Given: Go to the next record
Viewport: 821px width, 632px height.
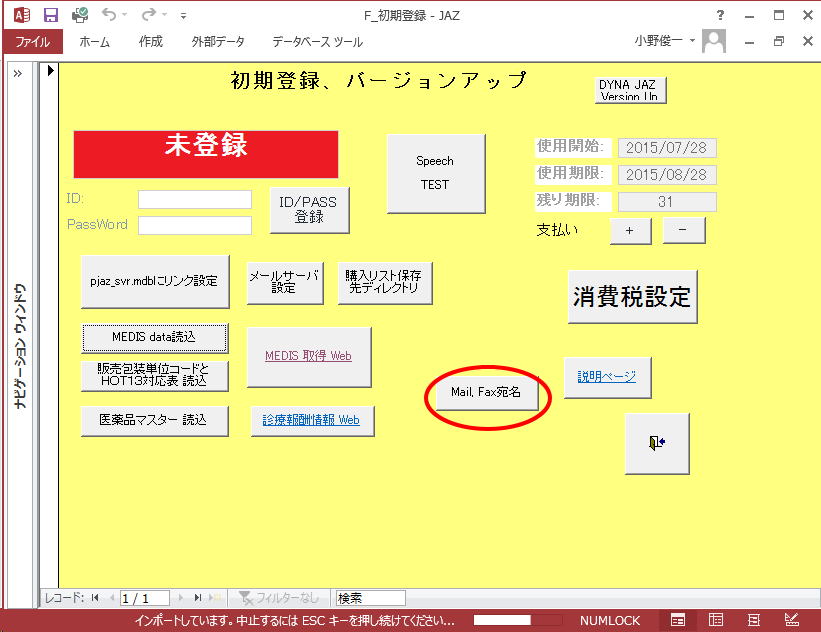Looking at the screenshot, I should click(181, 597).
